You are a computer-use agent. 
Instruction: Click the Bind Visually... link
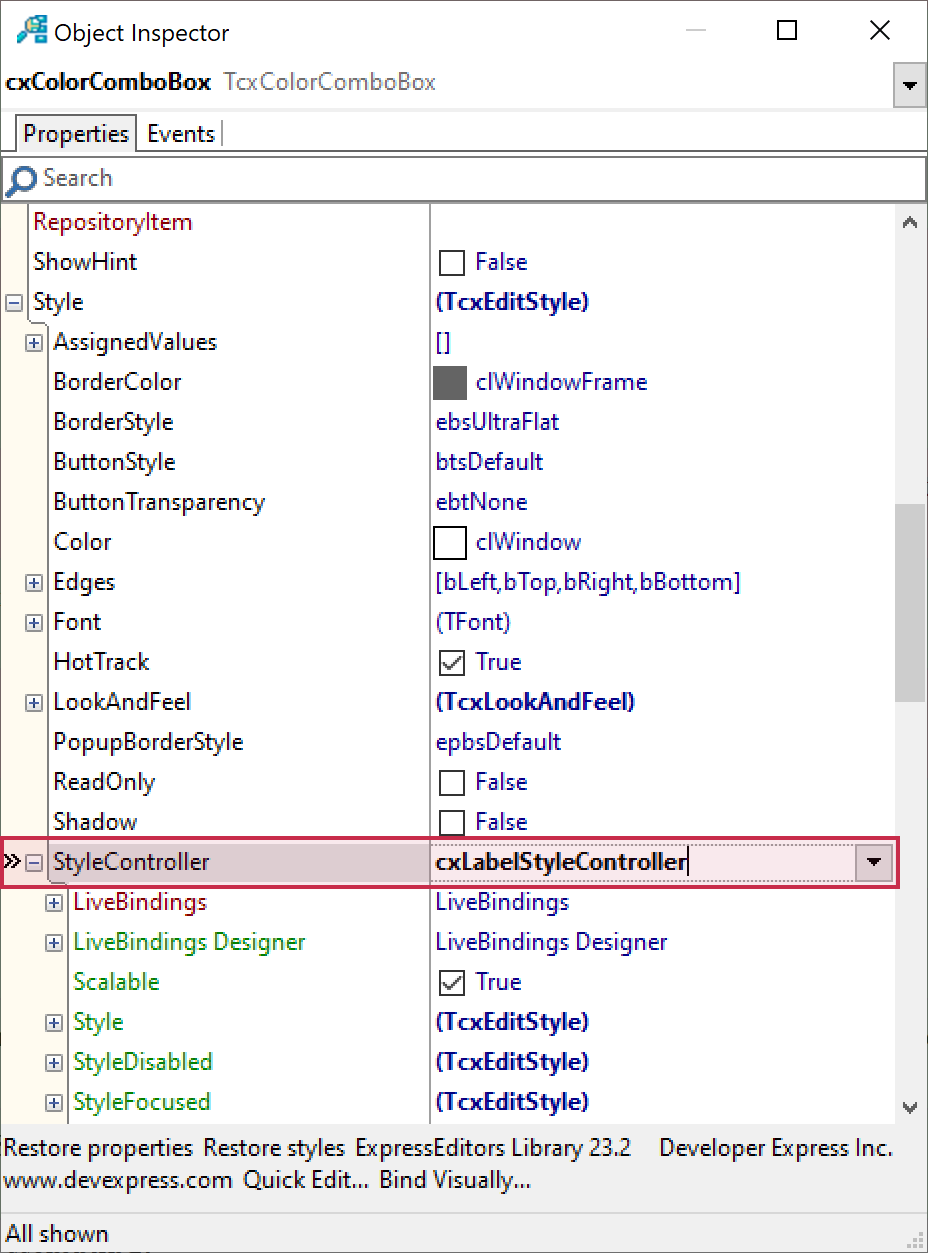[x=455, y=1180]
